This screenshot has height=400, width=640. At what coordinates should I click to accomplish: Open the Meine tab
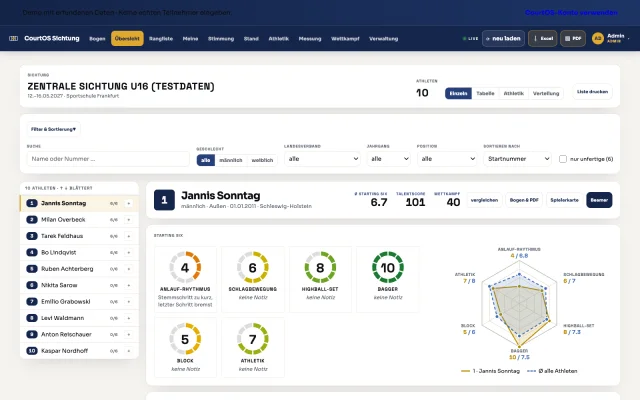click(x=190, y=39)
